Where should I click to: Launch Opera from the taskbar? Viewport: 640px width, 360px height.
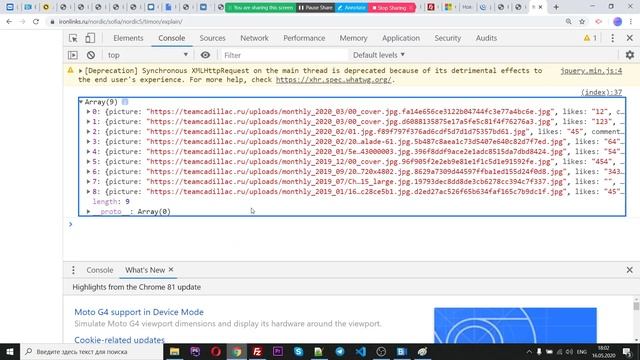(216, 351)
